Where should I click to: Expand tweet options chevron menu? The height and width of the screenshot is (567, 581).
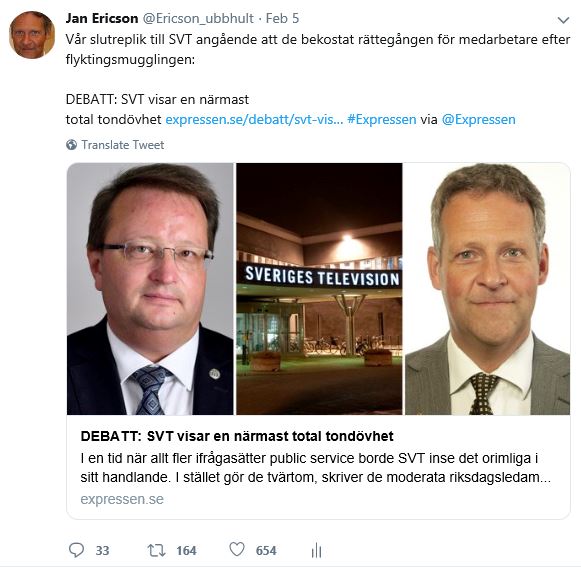point(563,20)
